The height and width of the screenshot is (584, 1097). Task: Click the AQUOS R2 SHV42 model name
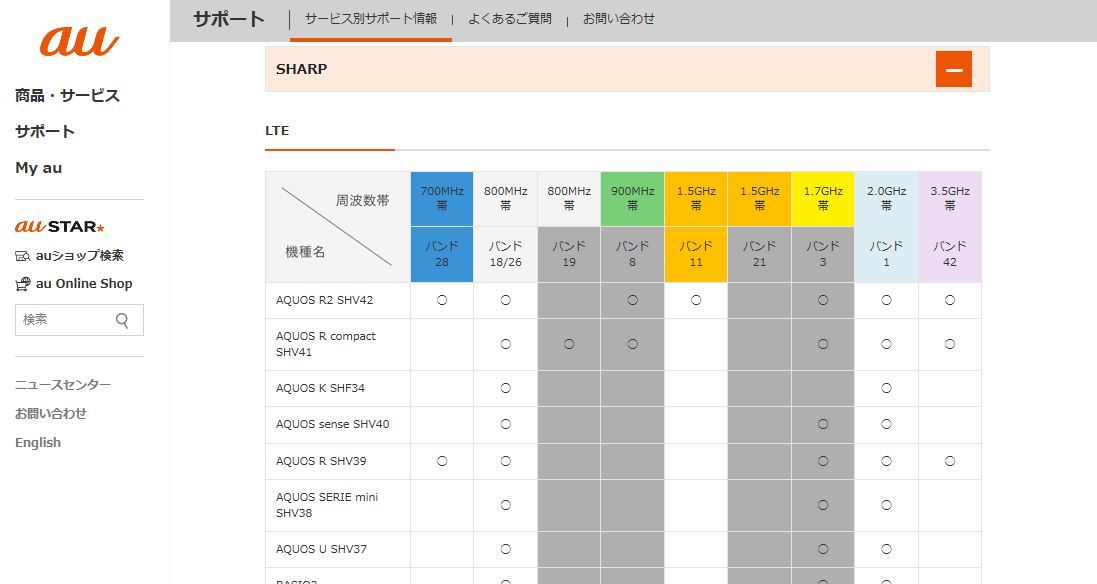pos(327,299)
